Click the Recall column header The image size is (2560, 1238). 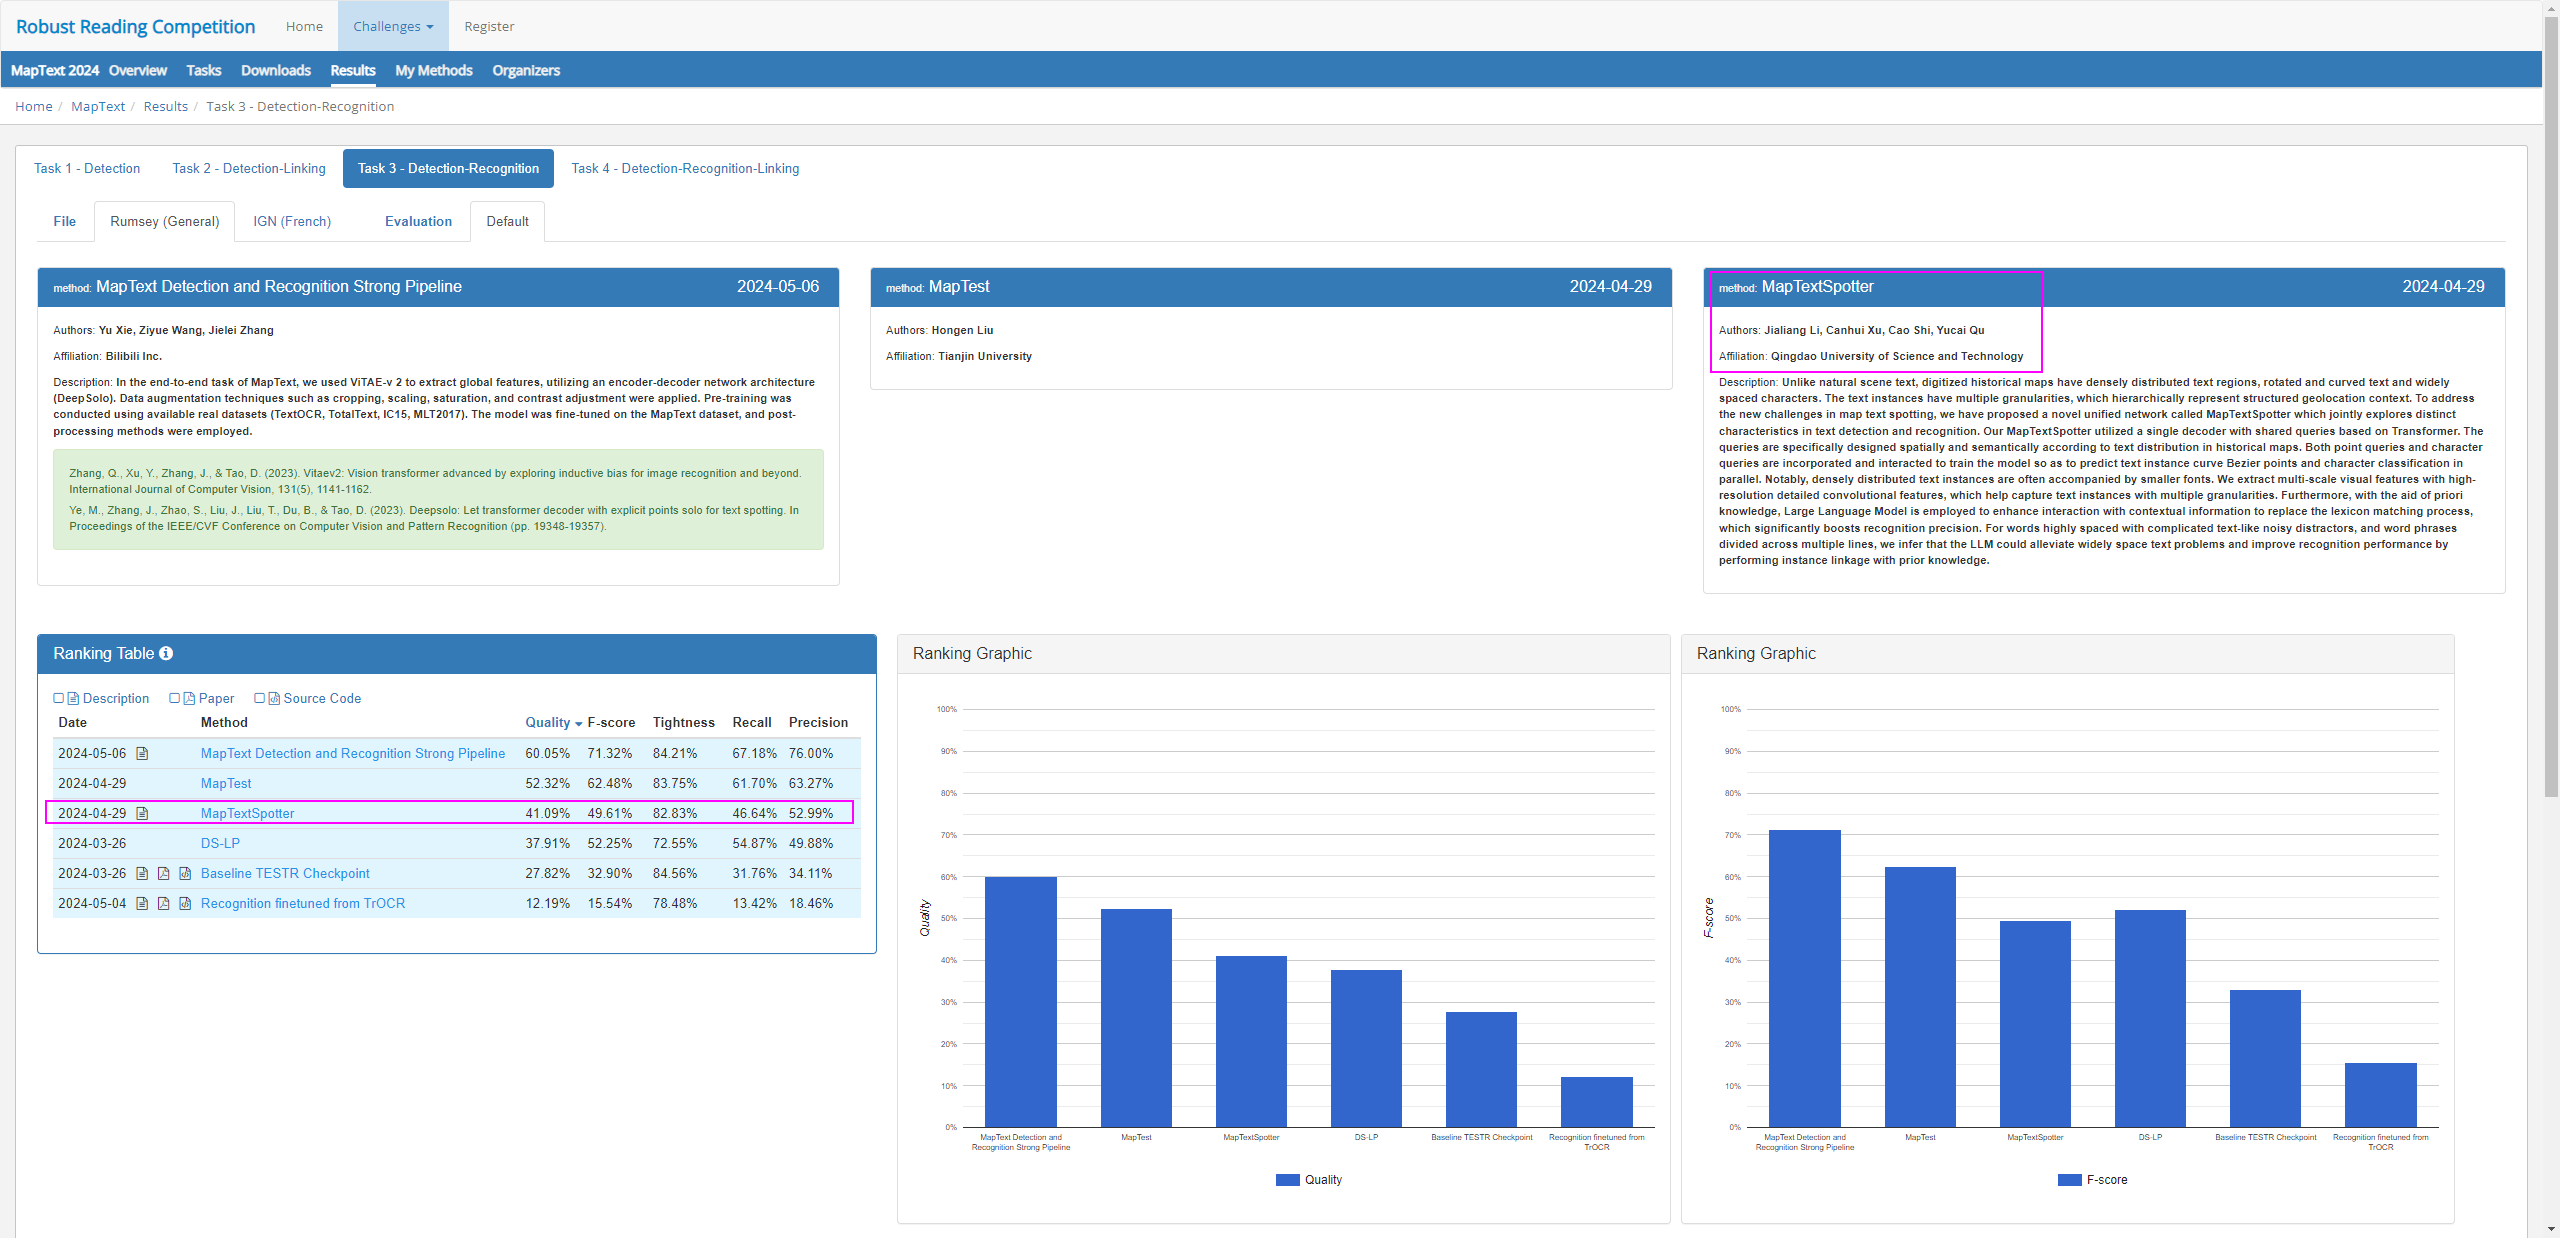pos(752,723)
